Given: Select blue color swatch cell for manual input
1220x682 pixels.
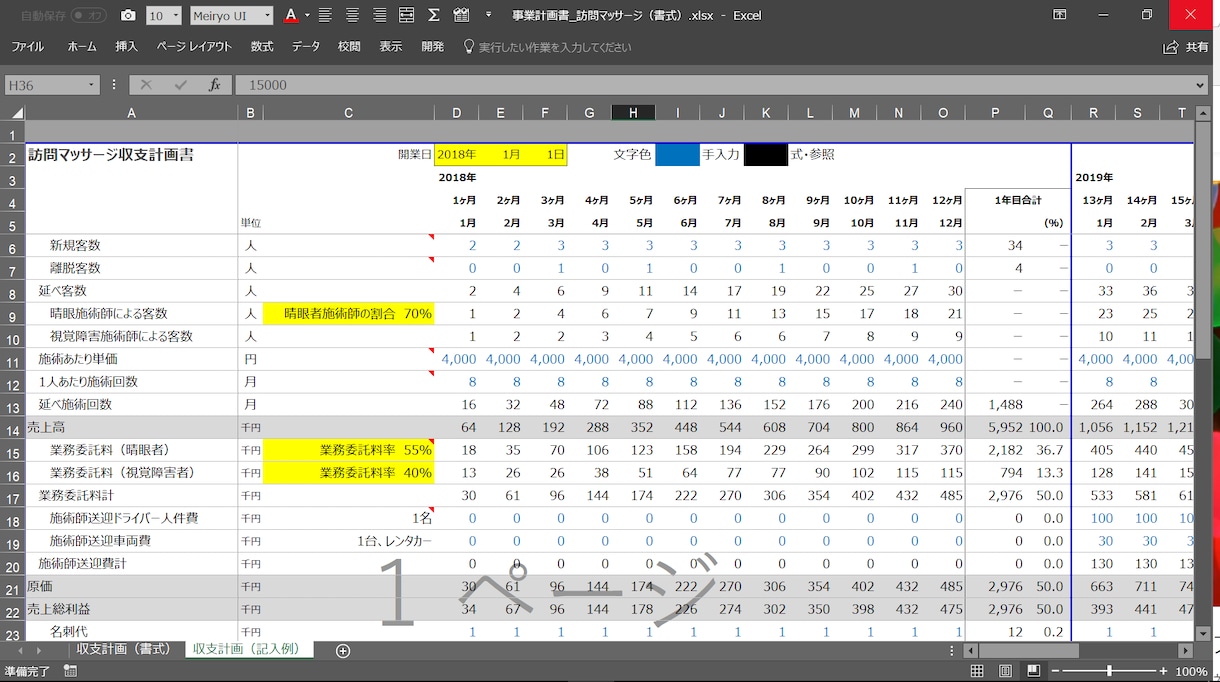Looking at the screenshot, I should [x=678, y=155].
